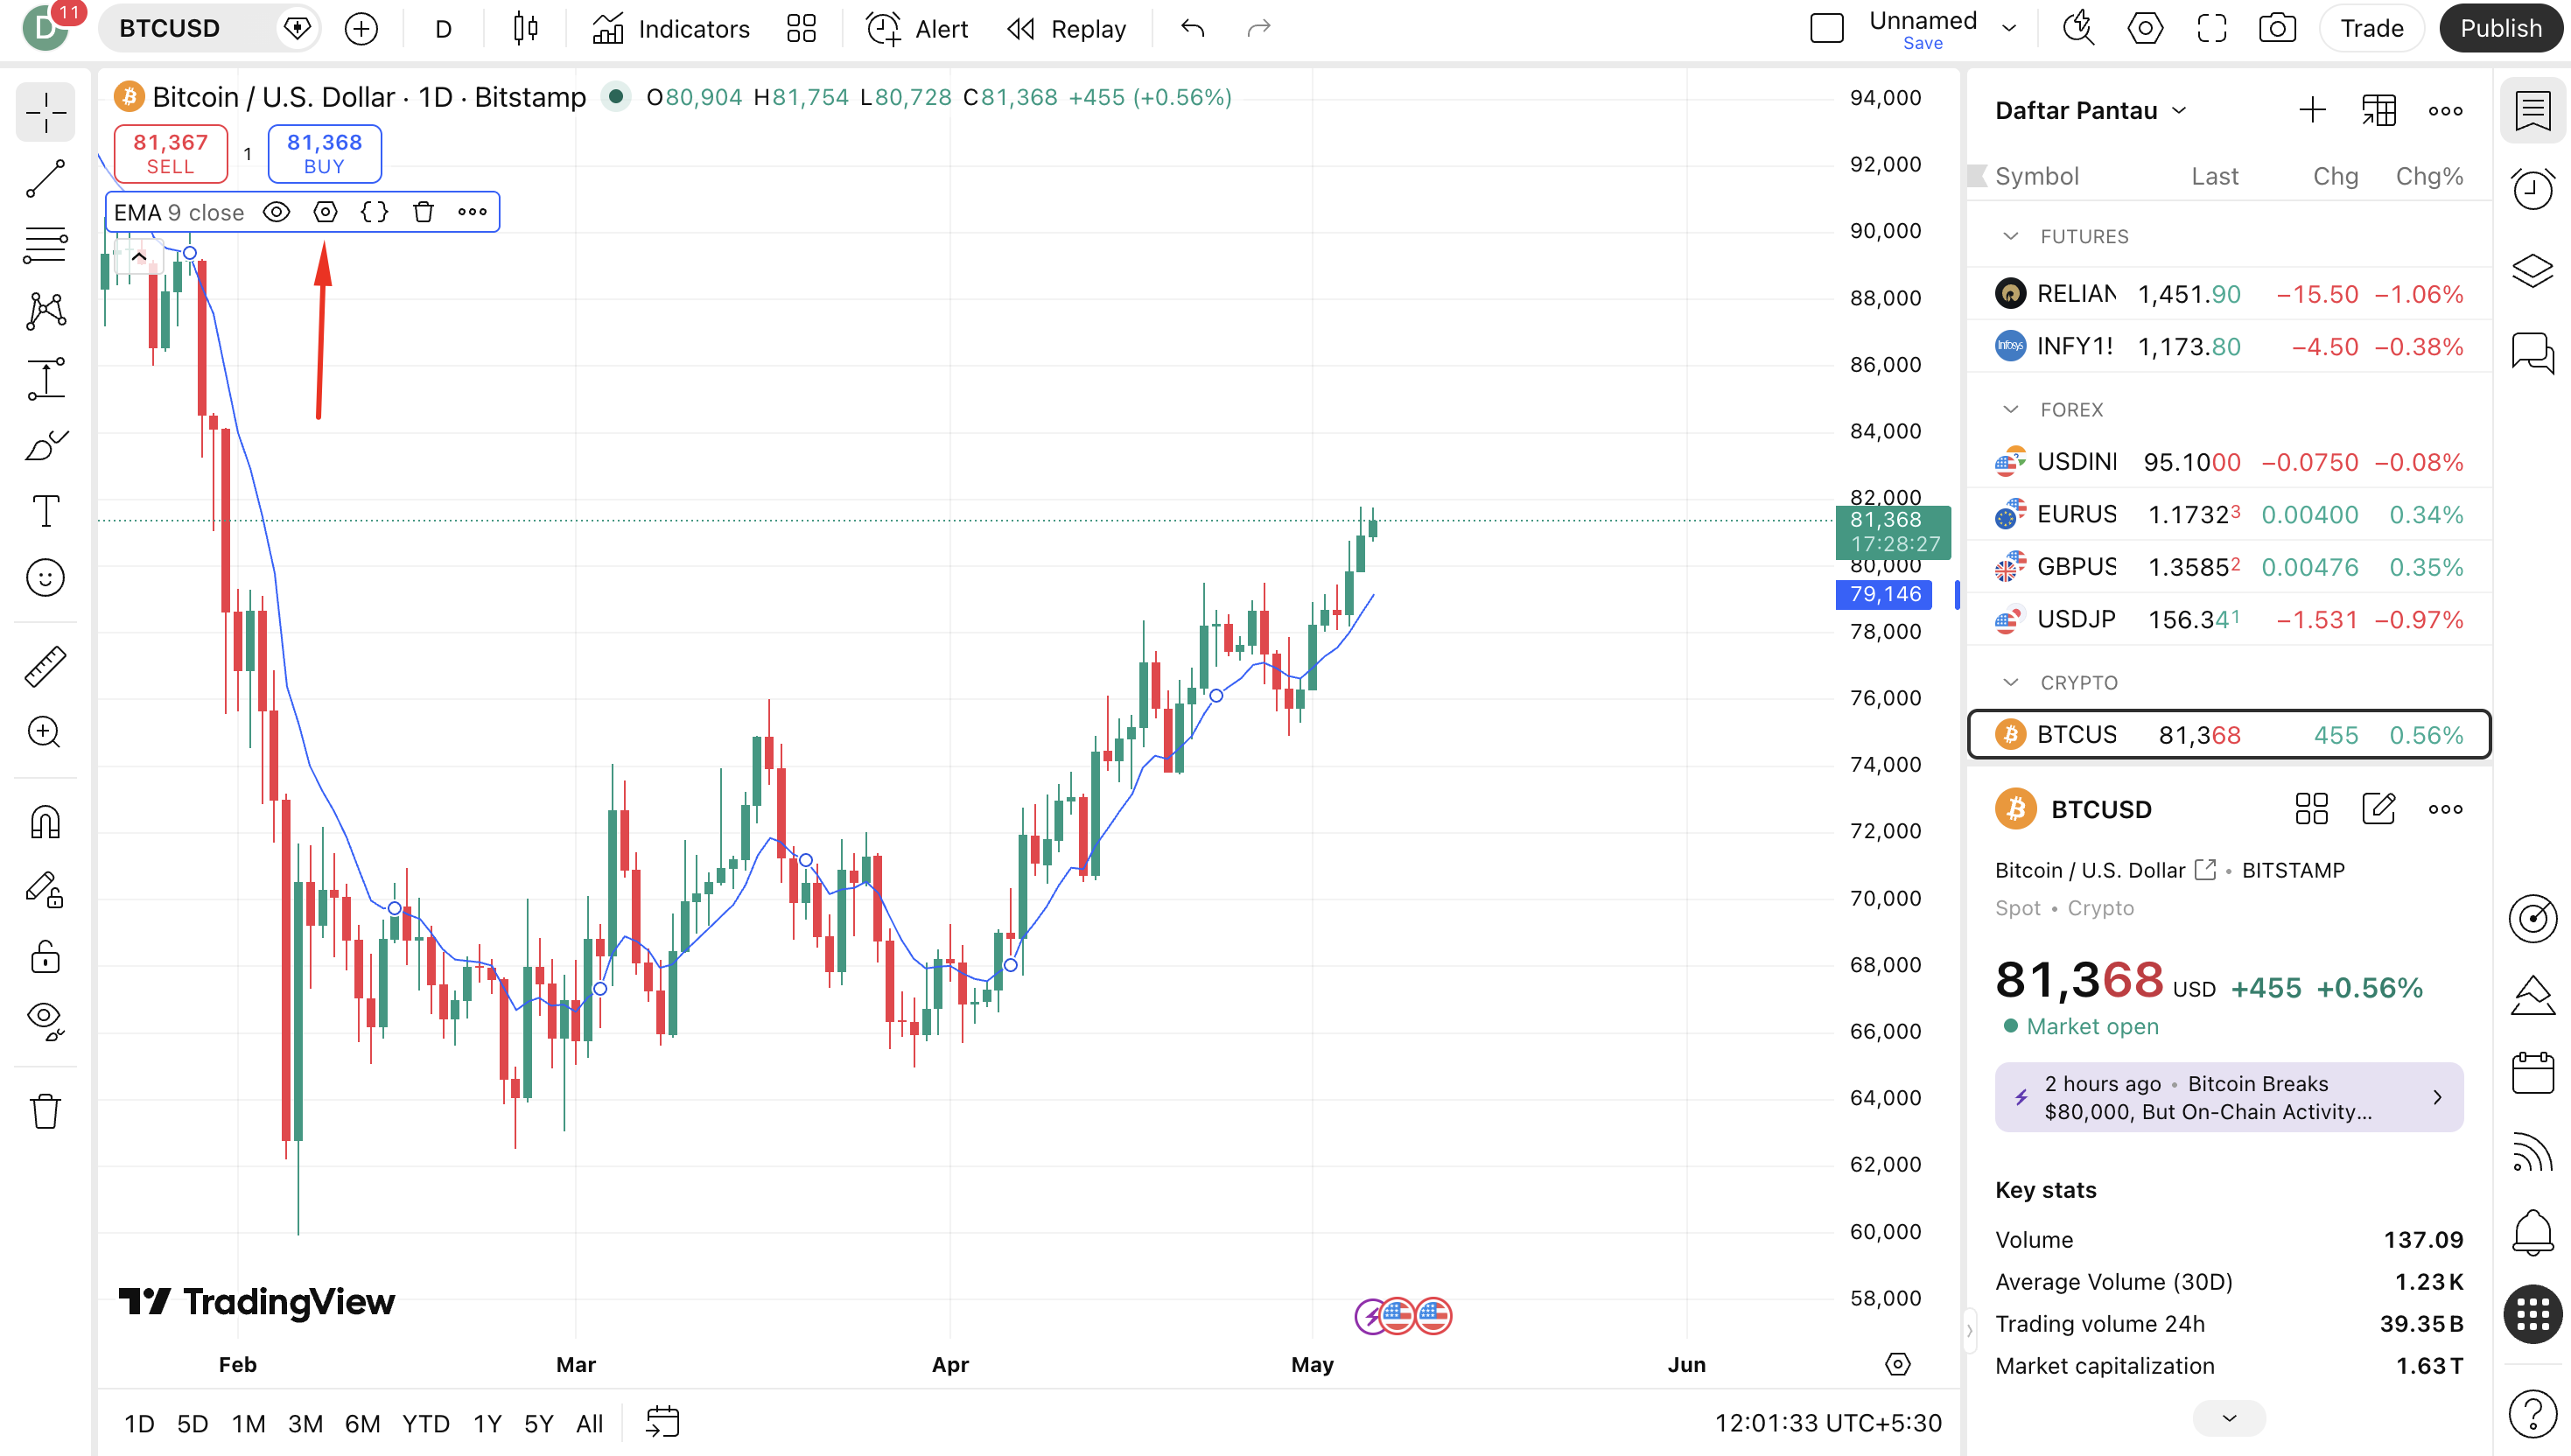The image size is (2571, 1456).
Task: Select EURUS row in the watchlist
Action: point(2228,515)
